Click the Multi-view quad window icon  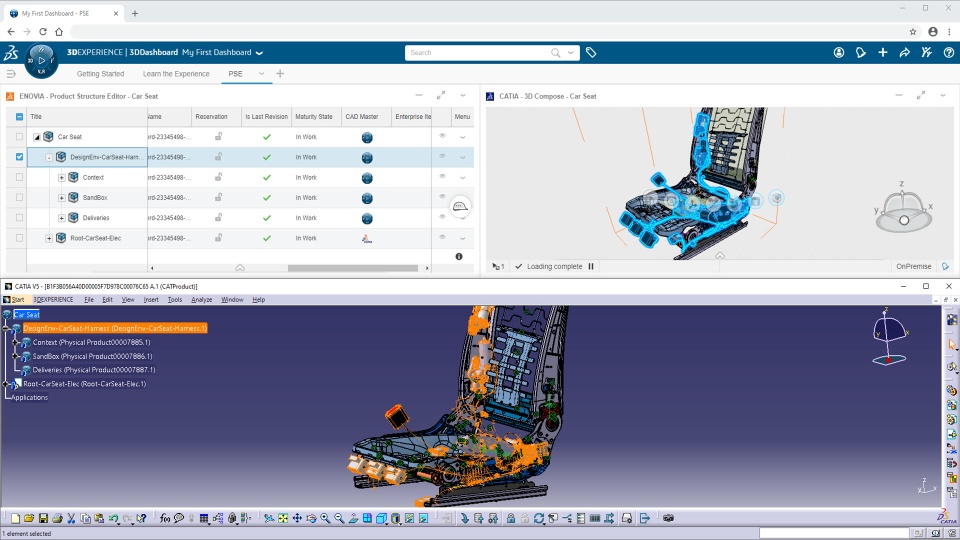tap(367, 519)
